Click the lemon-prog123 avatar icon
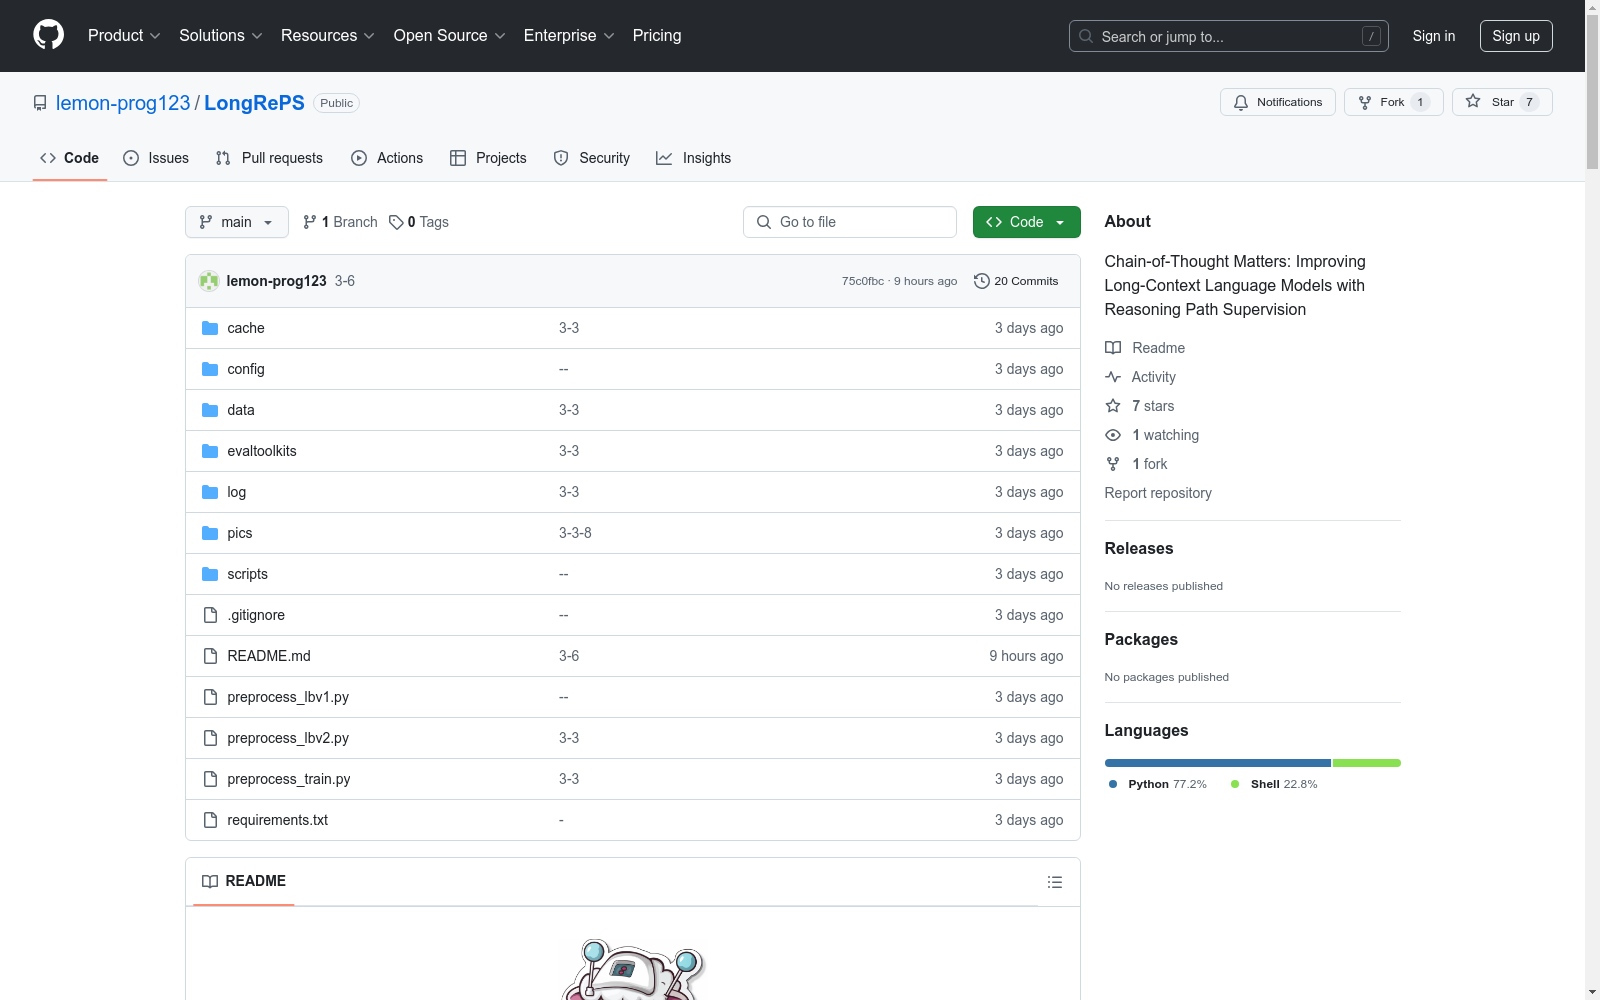1600x1000 pixels. (209, 281)
